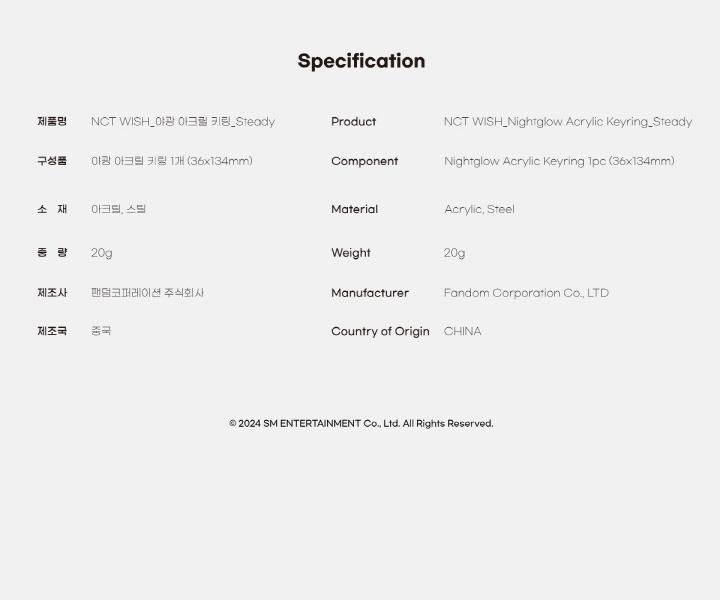Click the Product label
This screenshot has height=600, width=720.
point(354,122)
